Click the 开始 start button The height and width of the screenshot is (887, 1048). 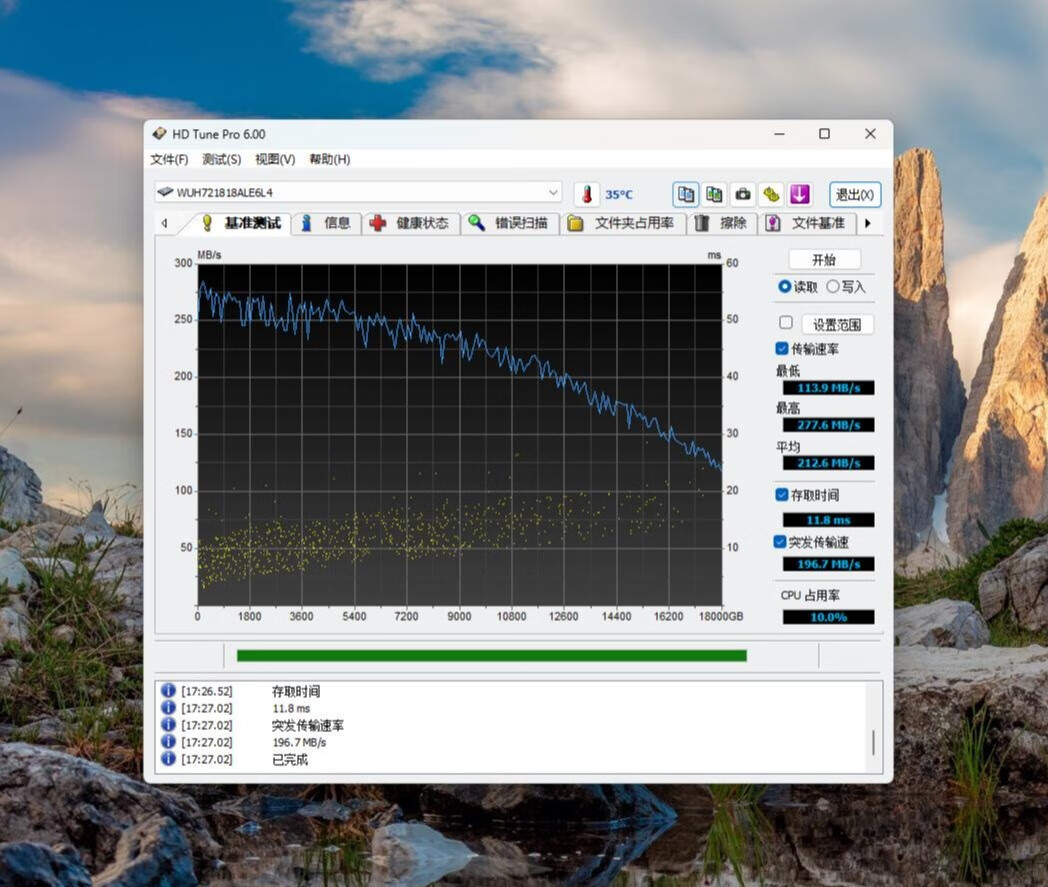(x=824, y=260)
